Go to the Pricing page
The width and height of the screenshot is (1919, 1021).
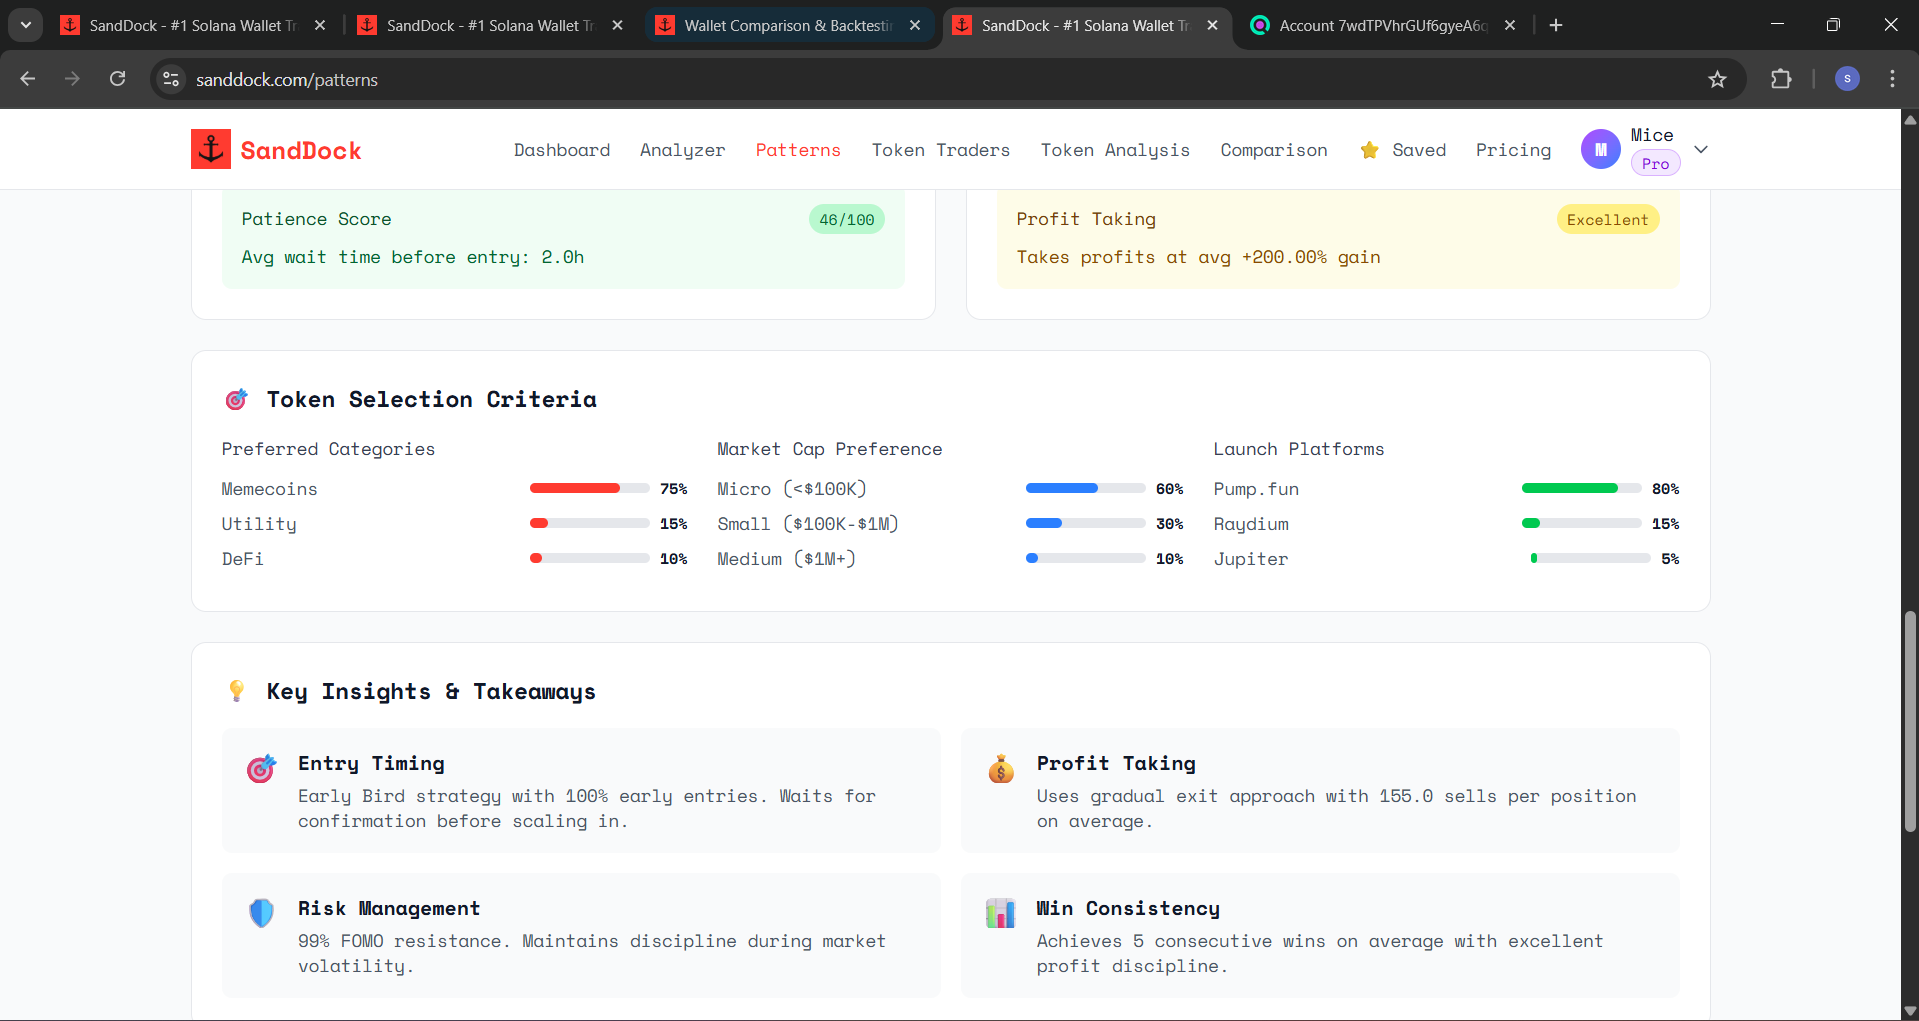point(1513,150)
